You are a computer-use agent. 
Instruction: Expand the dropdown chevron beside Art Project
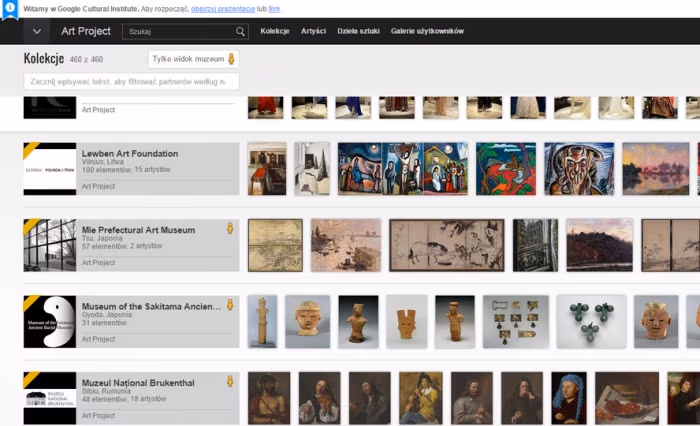point(37,31)
